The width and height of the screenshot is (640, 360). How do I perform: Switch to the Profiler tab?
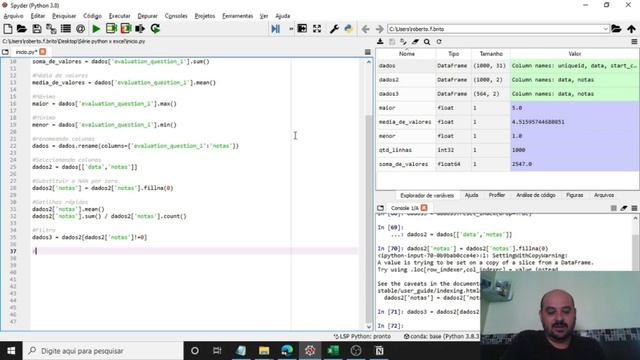click(x=497, y=196)
